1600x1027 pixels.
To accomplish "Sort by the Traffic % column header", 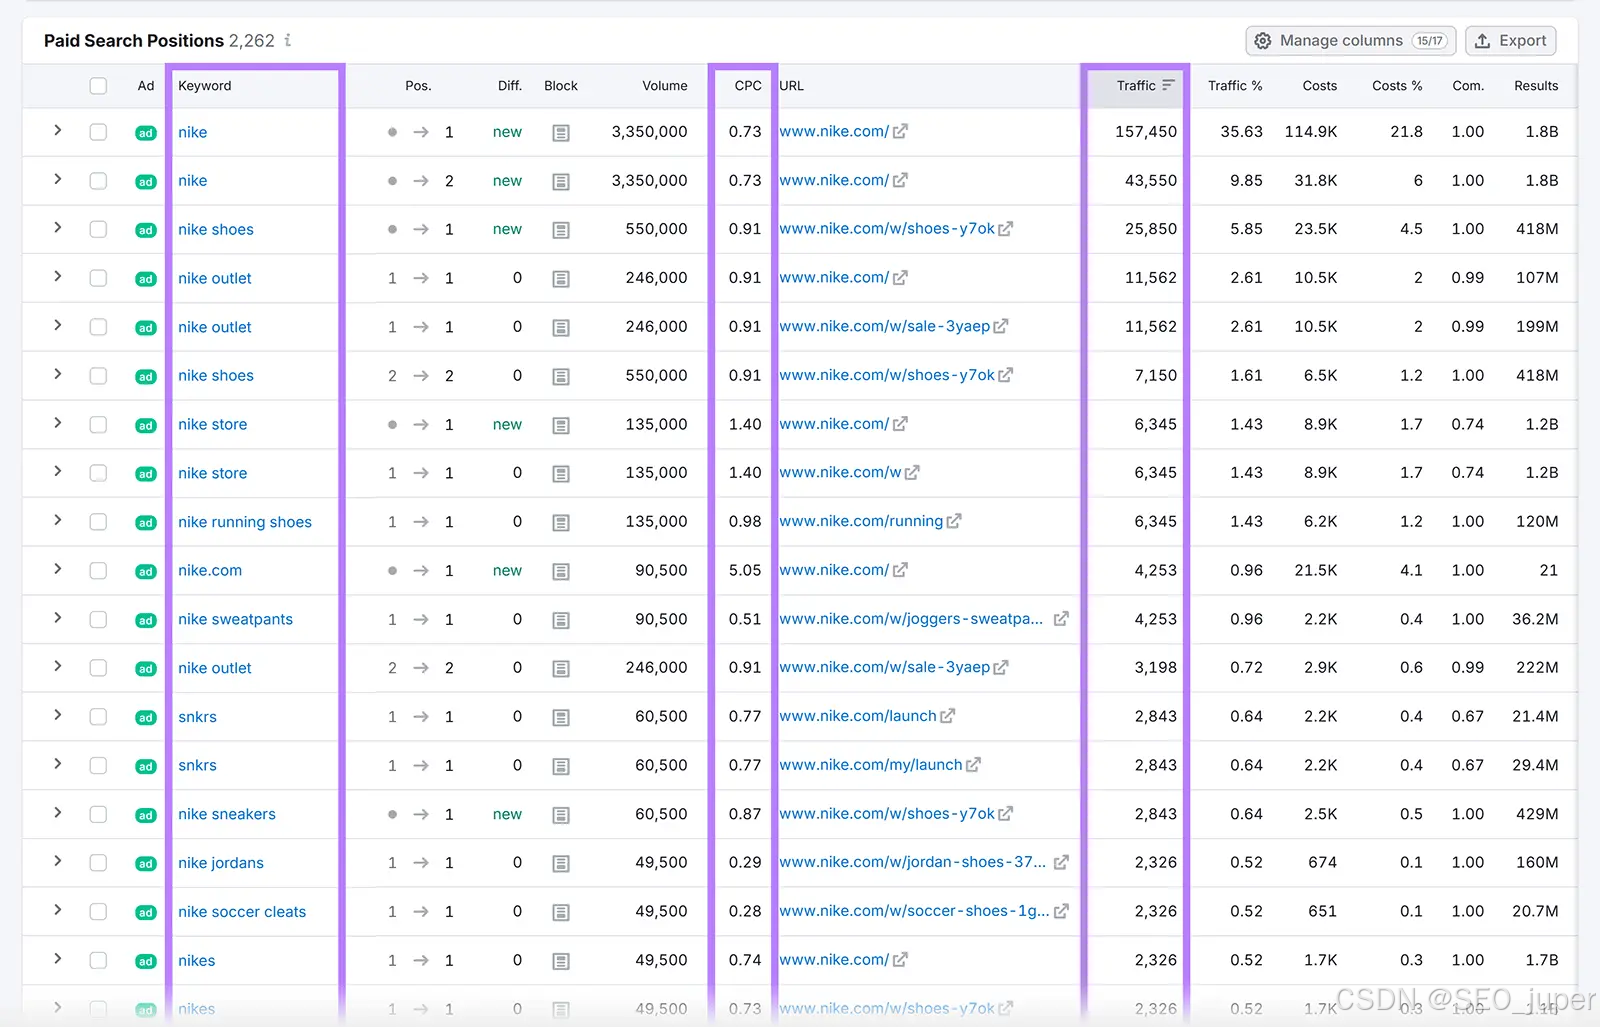I will (x=1235, y=86).
